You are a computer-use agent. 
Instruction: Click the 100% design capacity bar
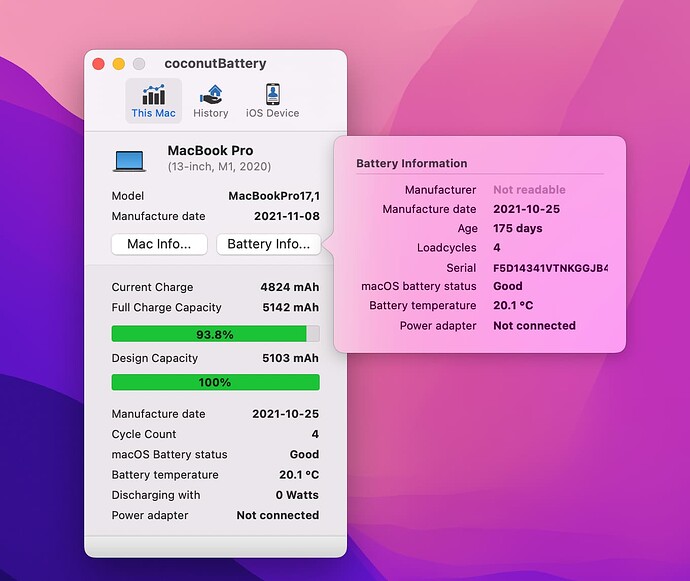[x=215, y=382]
